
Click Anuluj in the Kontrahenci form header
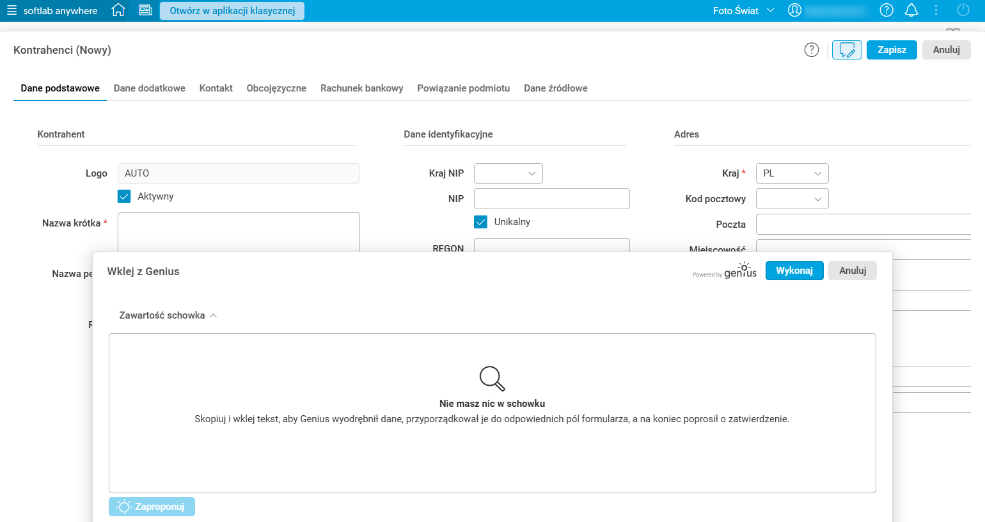(x=946, y=50)
